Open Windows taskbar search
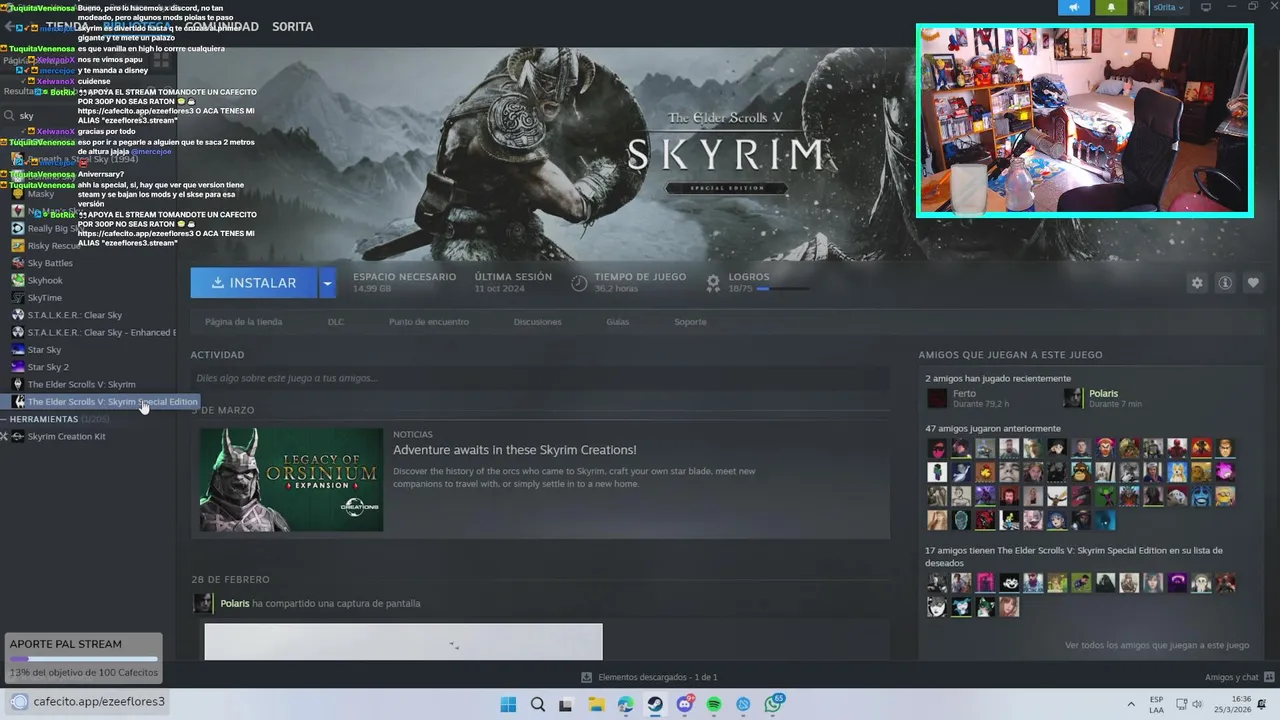Screen dimensions: 1280x720 pyautogui.click(x=538, y=704)
